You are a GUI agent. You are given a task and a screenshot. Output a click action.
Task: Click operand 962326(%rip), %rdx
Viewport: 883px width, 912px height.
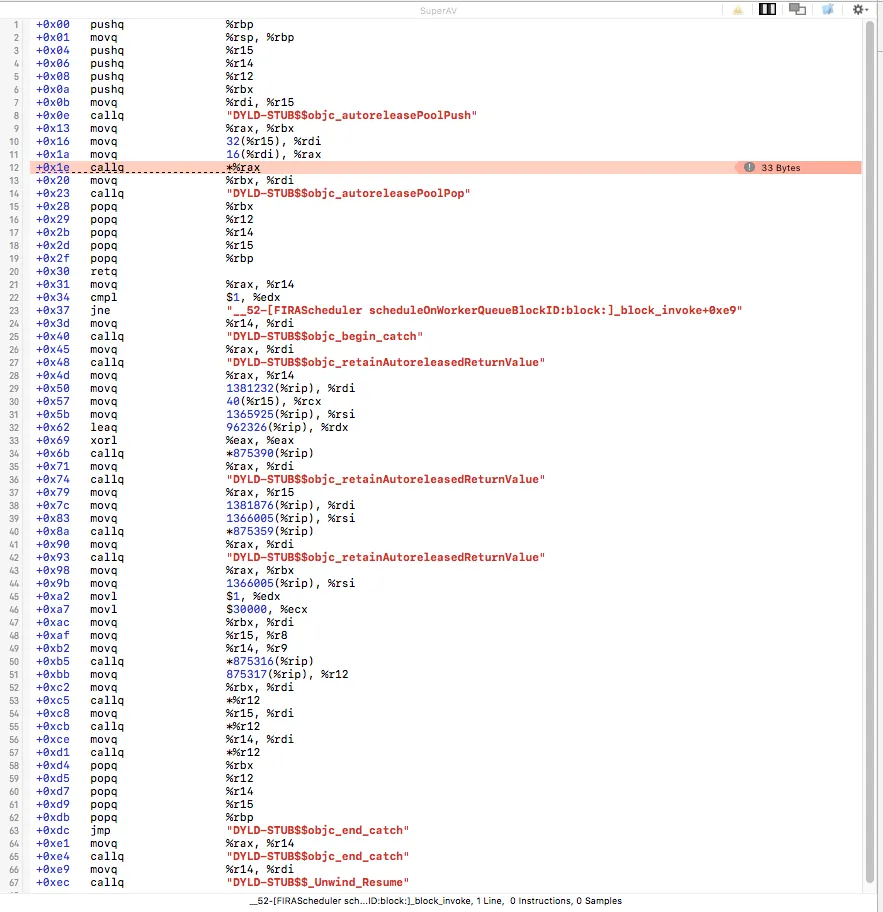[287, 428]
